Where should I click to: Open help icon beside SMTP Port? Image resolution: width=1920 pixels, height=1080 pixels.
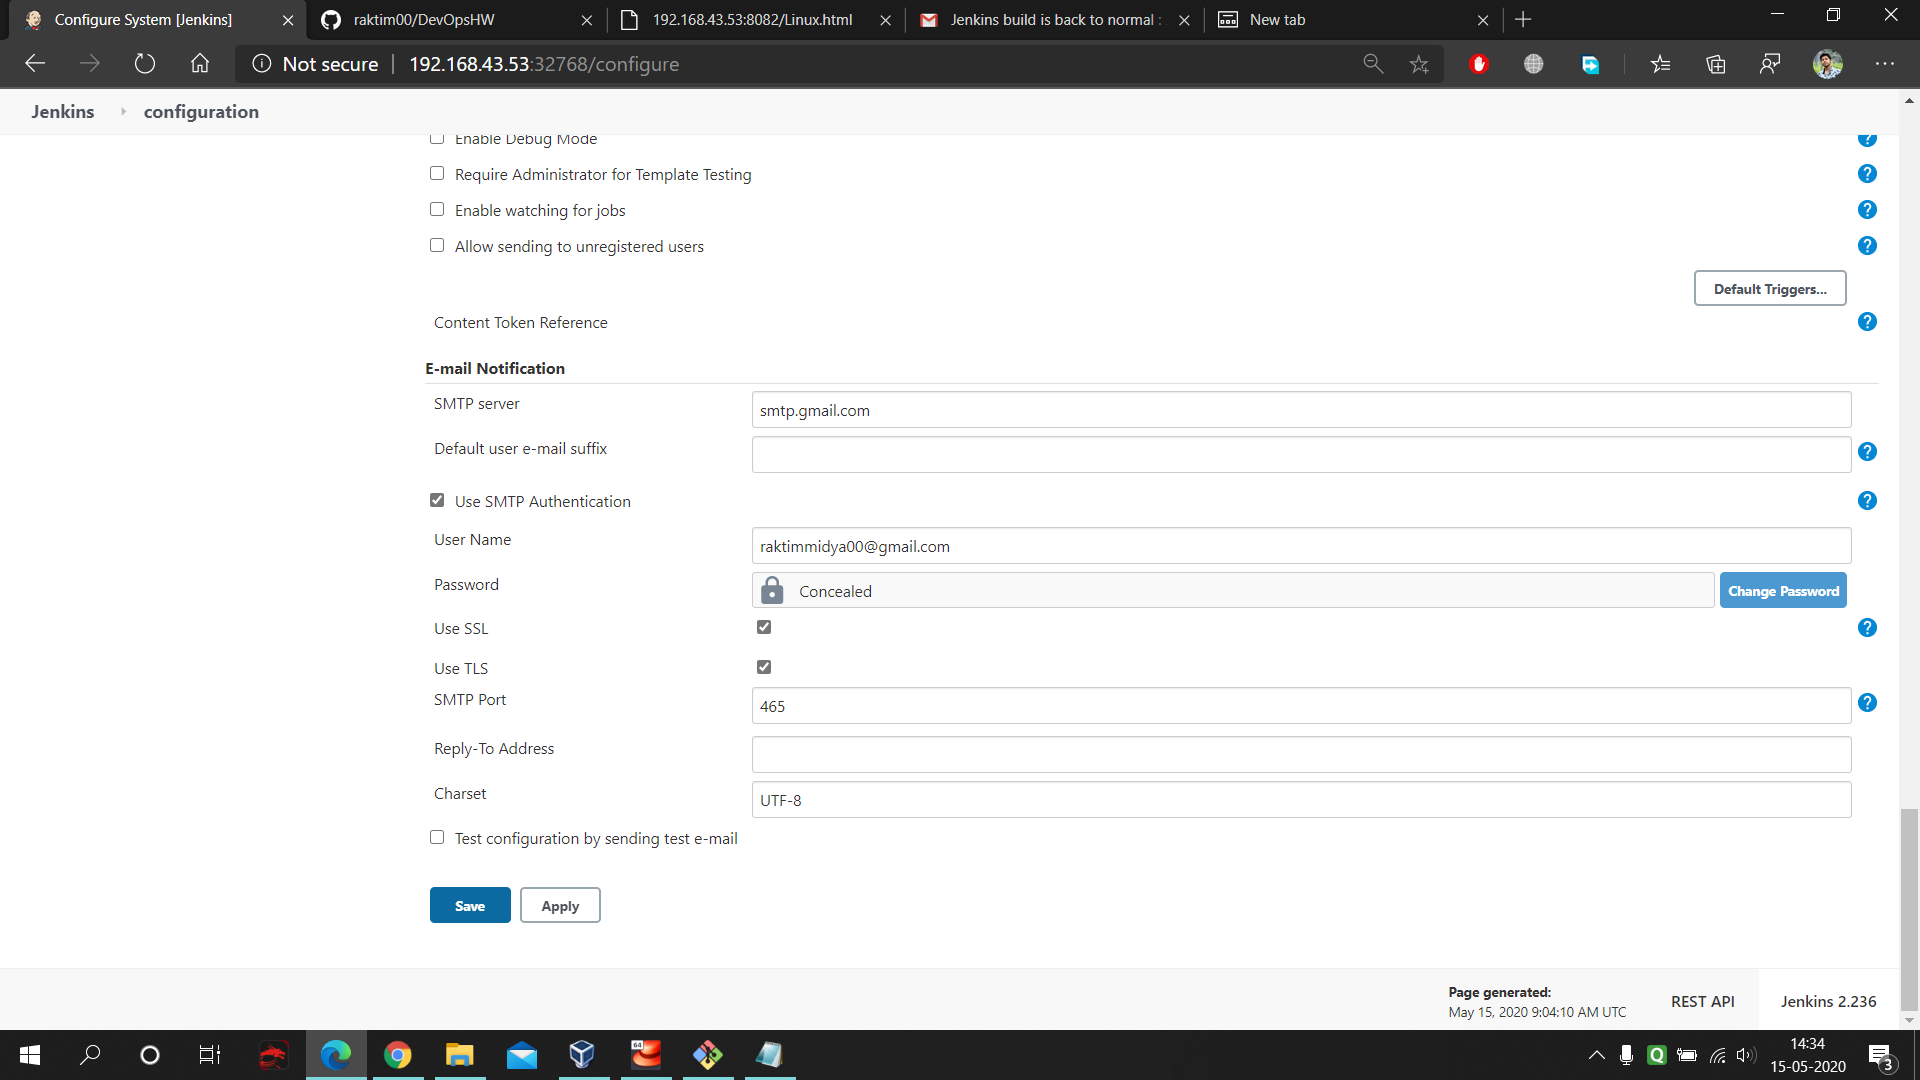[x=1867, y=703]
